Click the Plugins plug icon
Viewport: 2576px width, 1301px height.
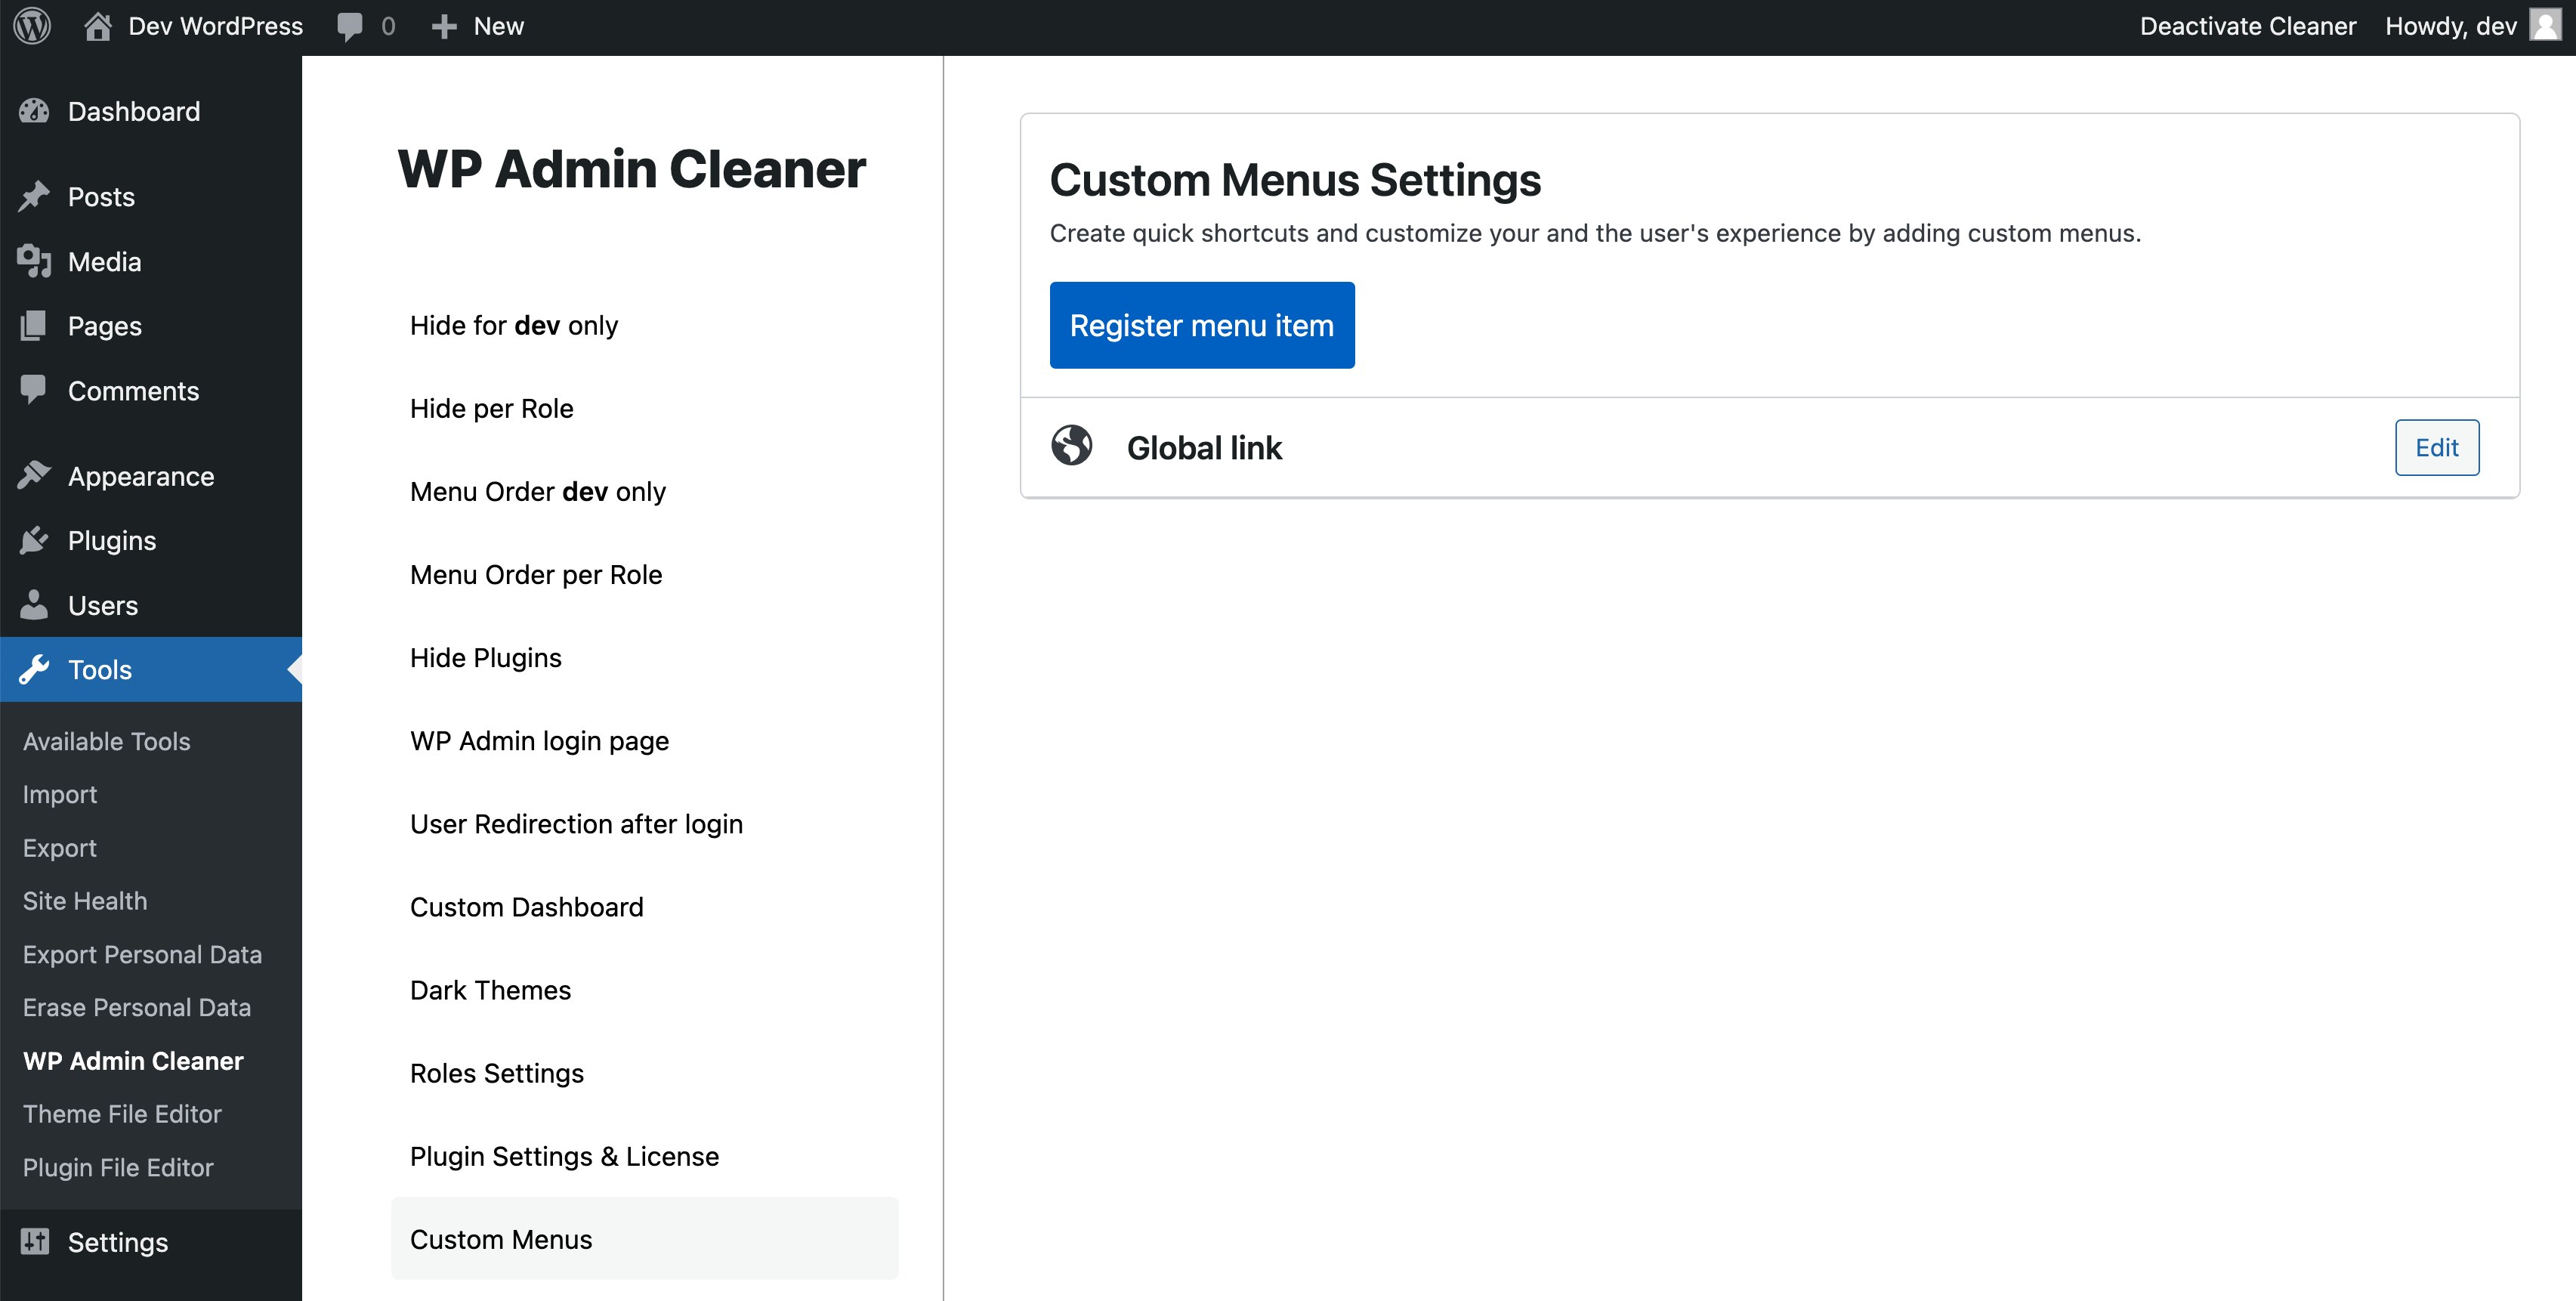point(34,540)
